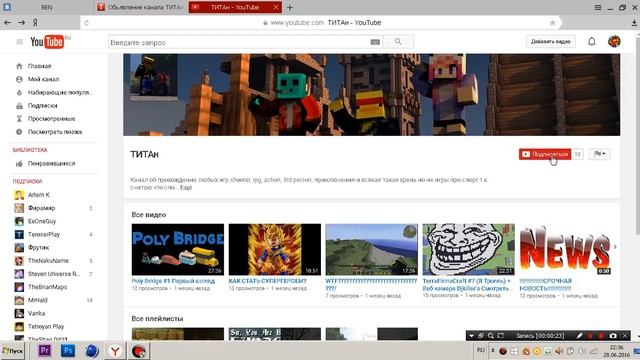Image resolution: width=640 pixels, height=360 pixels.
Task: Click the recorder zoom magnifier icon
Action: tap(491, 336)
